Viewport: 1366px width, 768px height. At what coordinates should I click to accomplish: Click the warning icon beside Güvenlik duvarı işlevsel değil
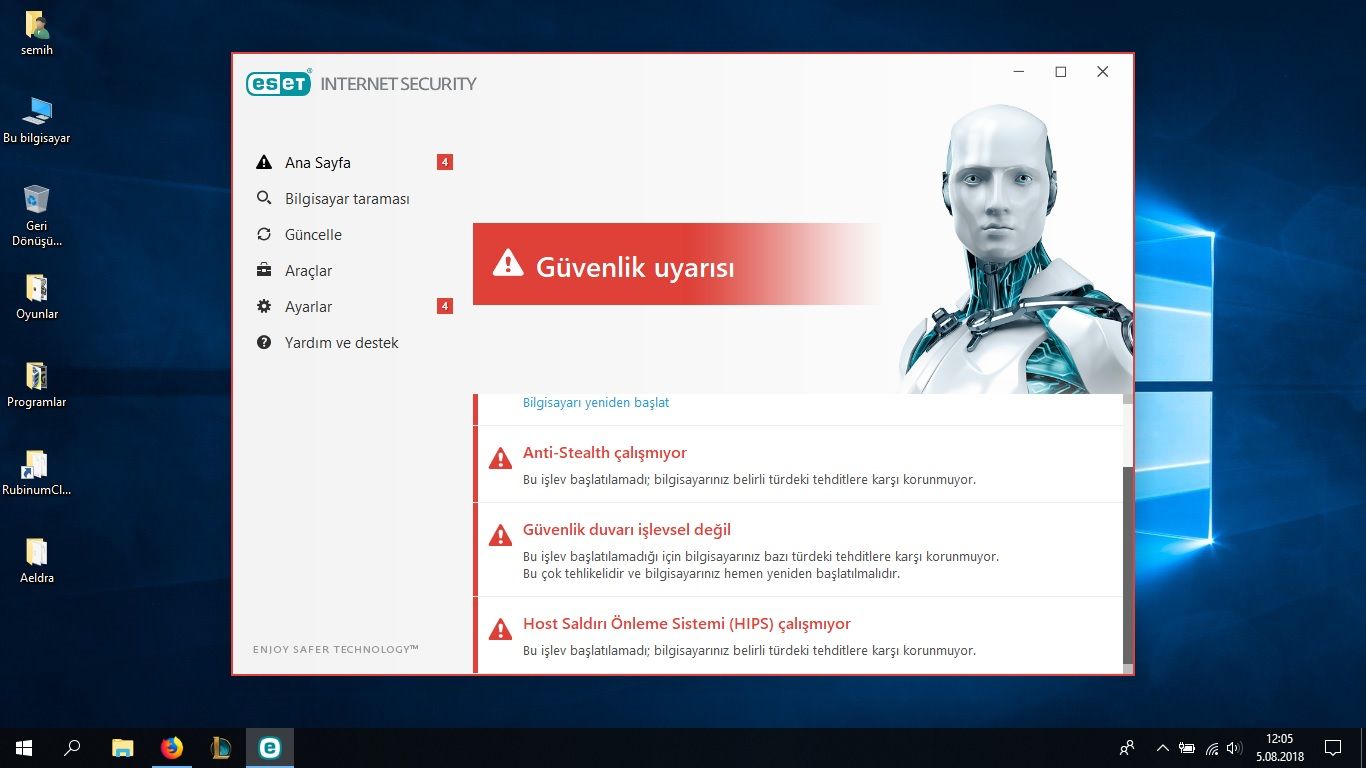click(500, 536)
